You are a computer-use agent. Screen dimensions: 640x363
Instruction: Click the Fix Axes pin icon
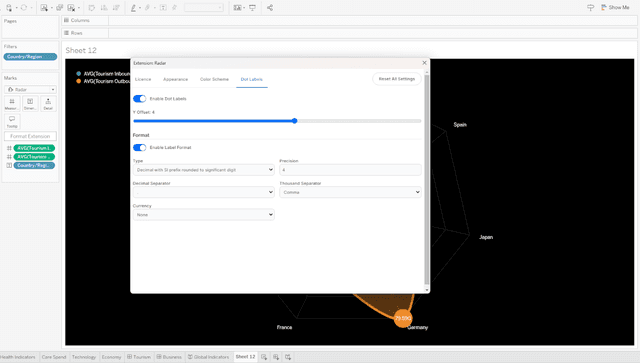pyautogui.click(x=175, y=7)
